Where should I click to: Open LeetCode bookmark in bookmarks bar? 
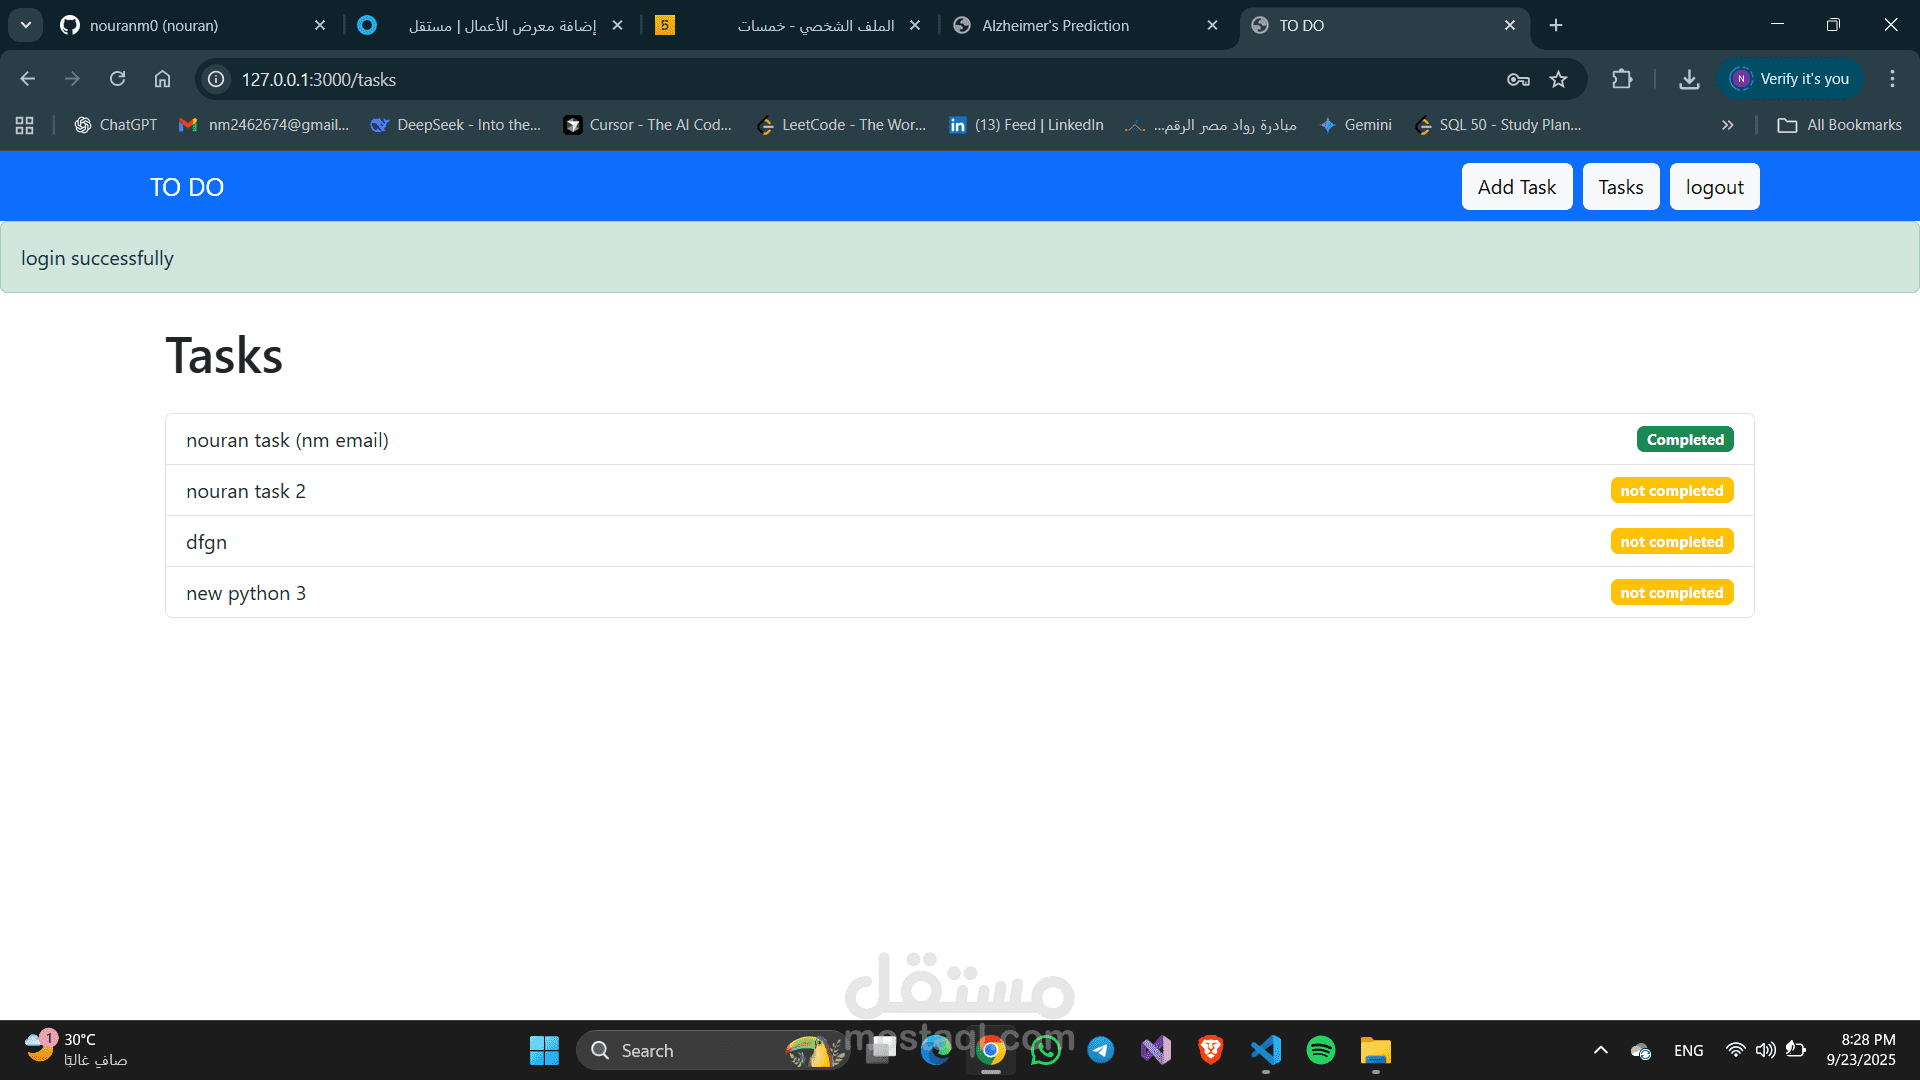click(842, 125)
